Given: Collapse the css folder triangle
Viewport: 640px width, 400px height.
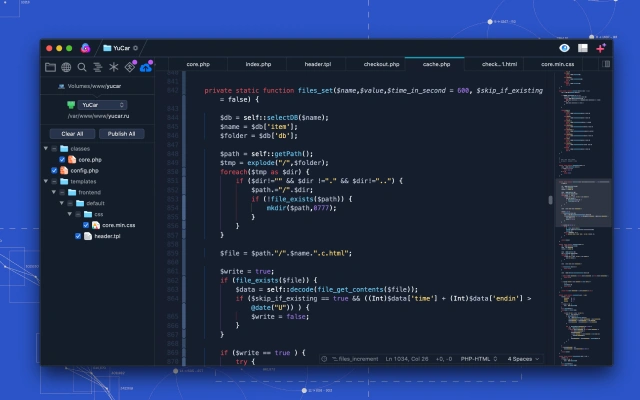Looking at the screenshot, I should point(69,213).
